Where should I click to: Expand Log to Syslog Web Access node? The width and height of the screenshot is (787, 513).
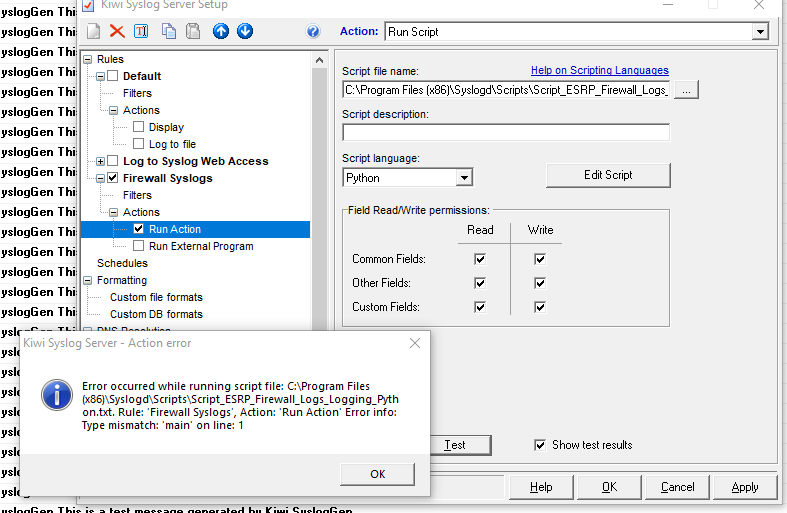(100, 161)
